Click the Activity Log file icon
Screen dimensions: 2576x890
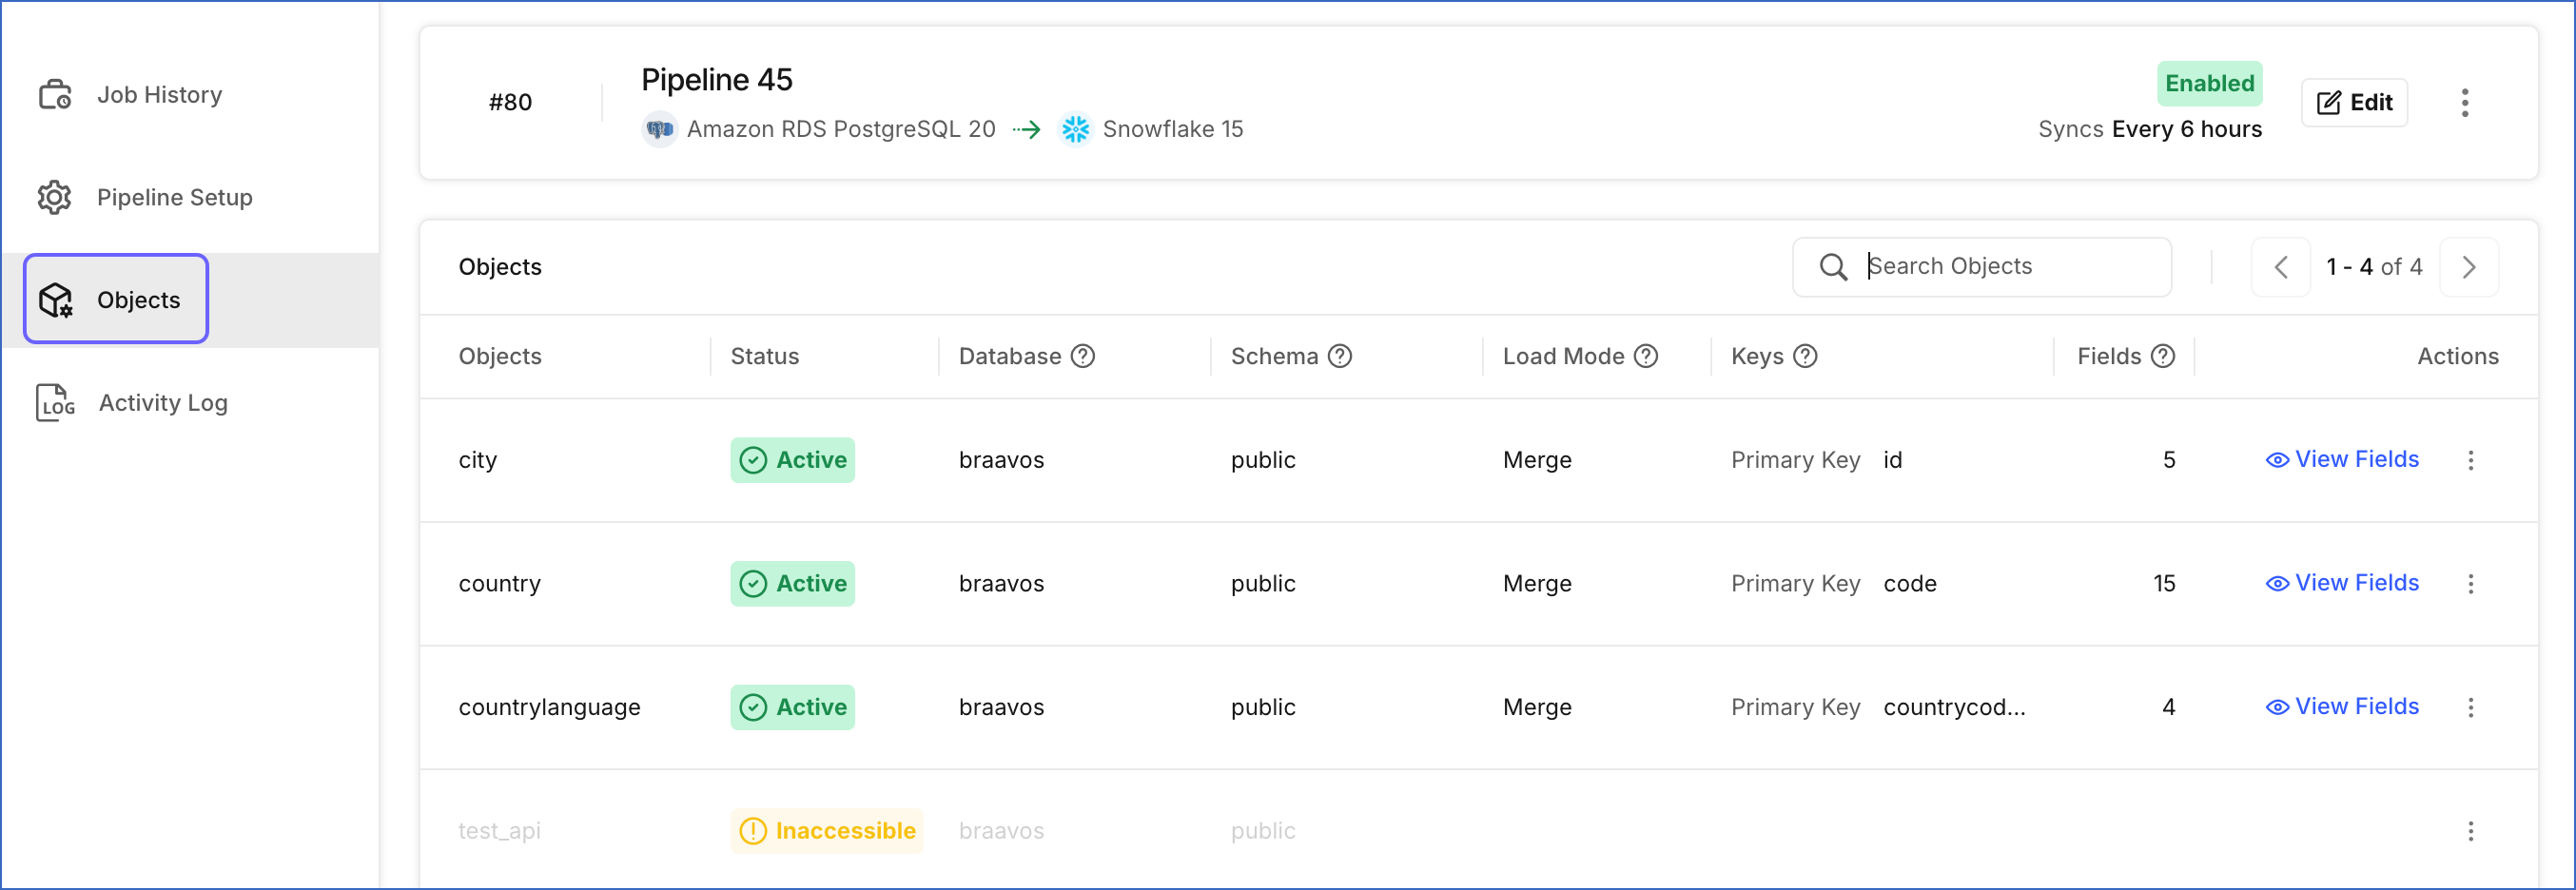56,403
